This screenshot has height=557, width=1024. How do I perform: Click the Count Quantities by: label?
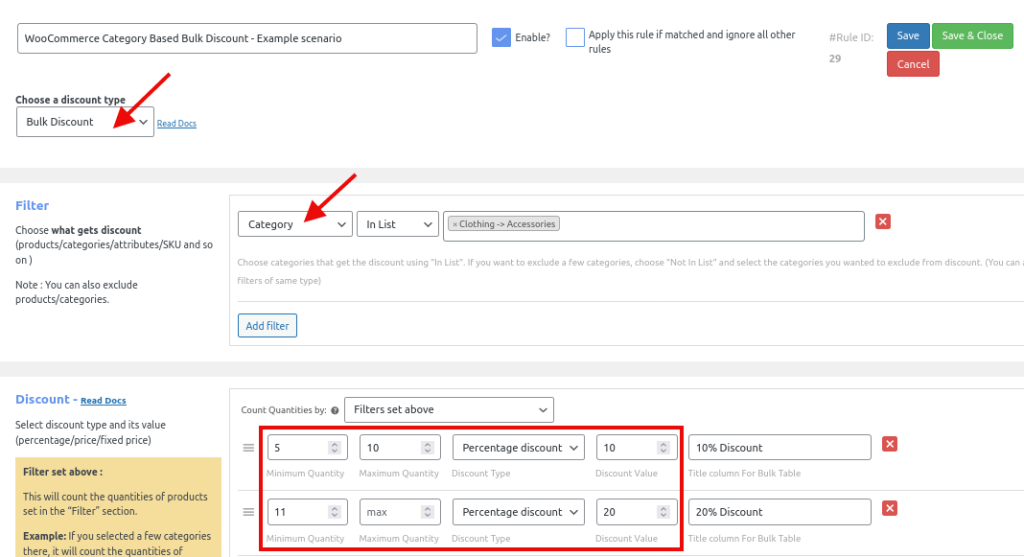click(x=283, y=410)
